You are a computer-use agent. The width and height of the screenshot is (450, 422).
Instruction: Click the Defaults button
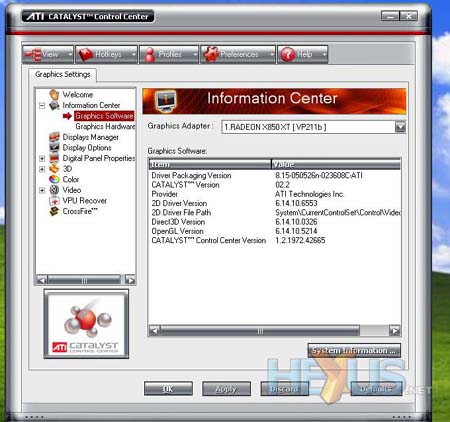point(376,389)
